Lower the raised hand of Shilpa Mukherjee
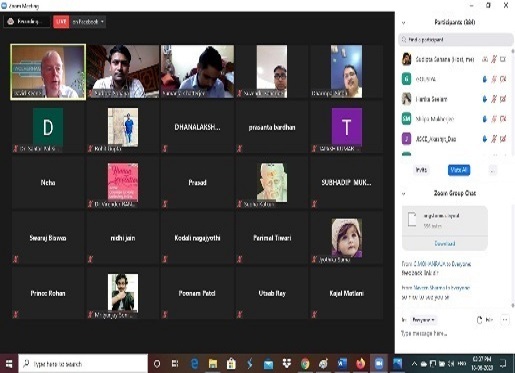The width and height of the screenshot is (515, 373). tap(485, 119)
